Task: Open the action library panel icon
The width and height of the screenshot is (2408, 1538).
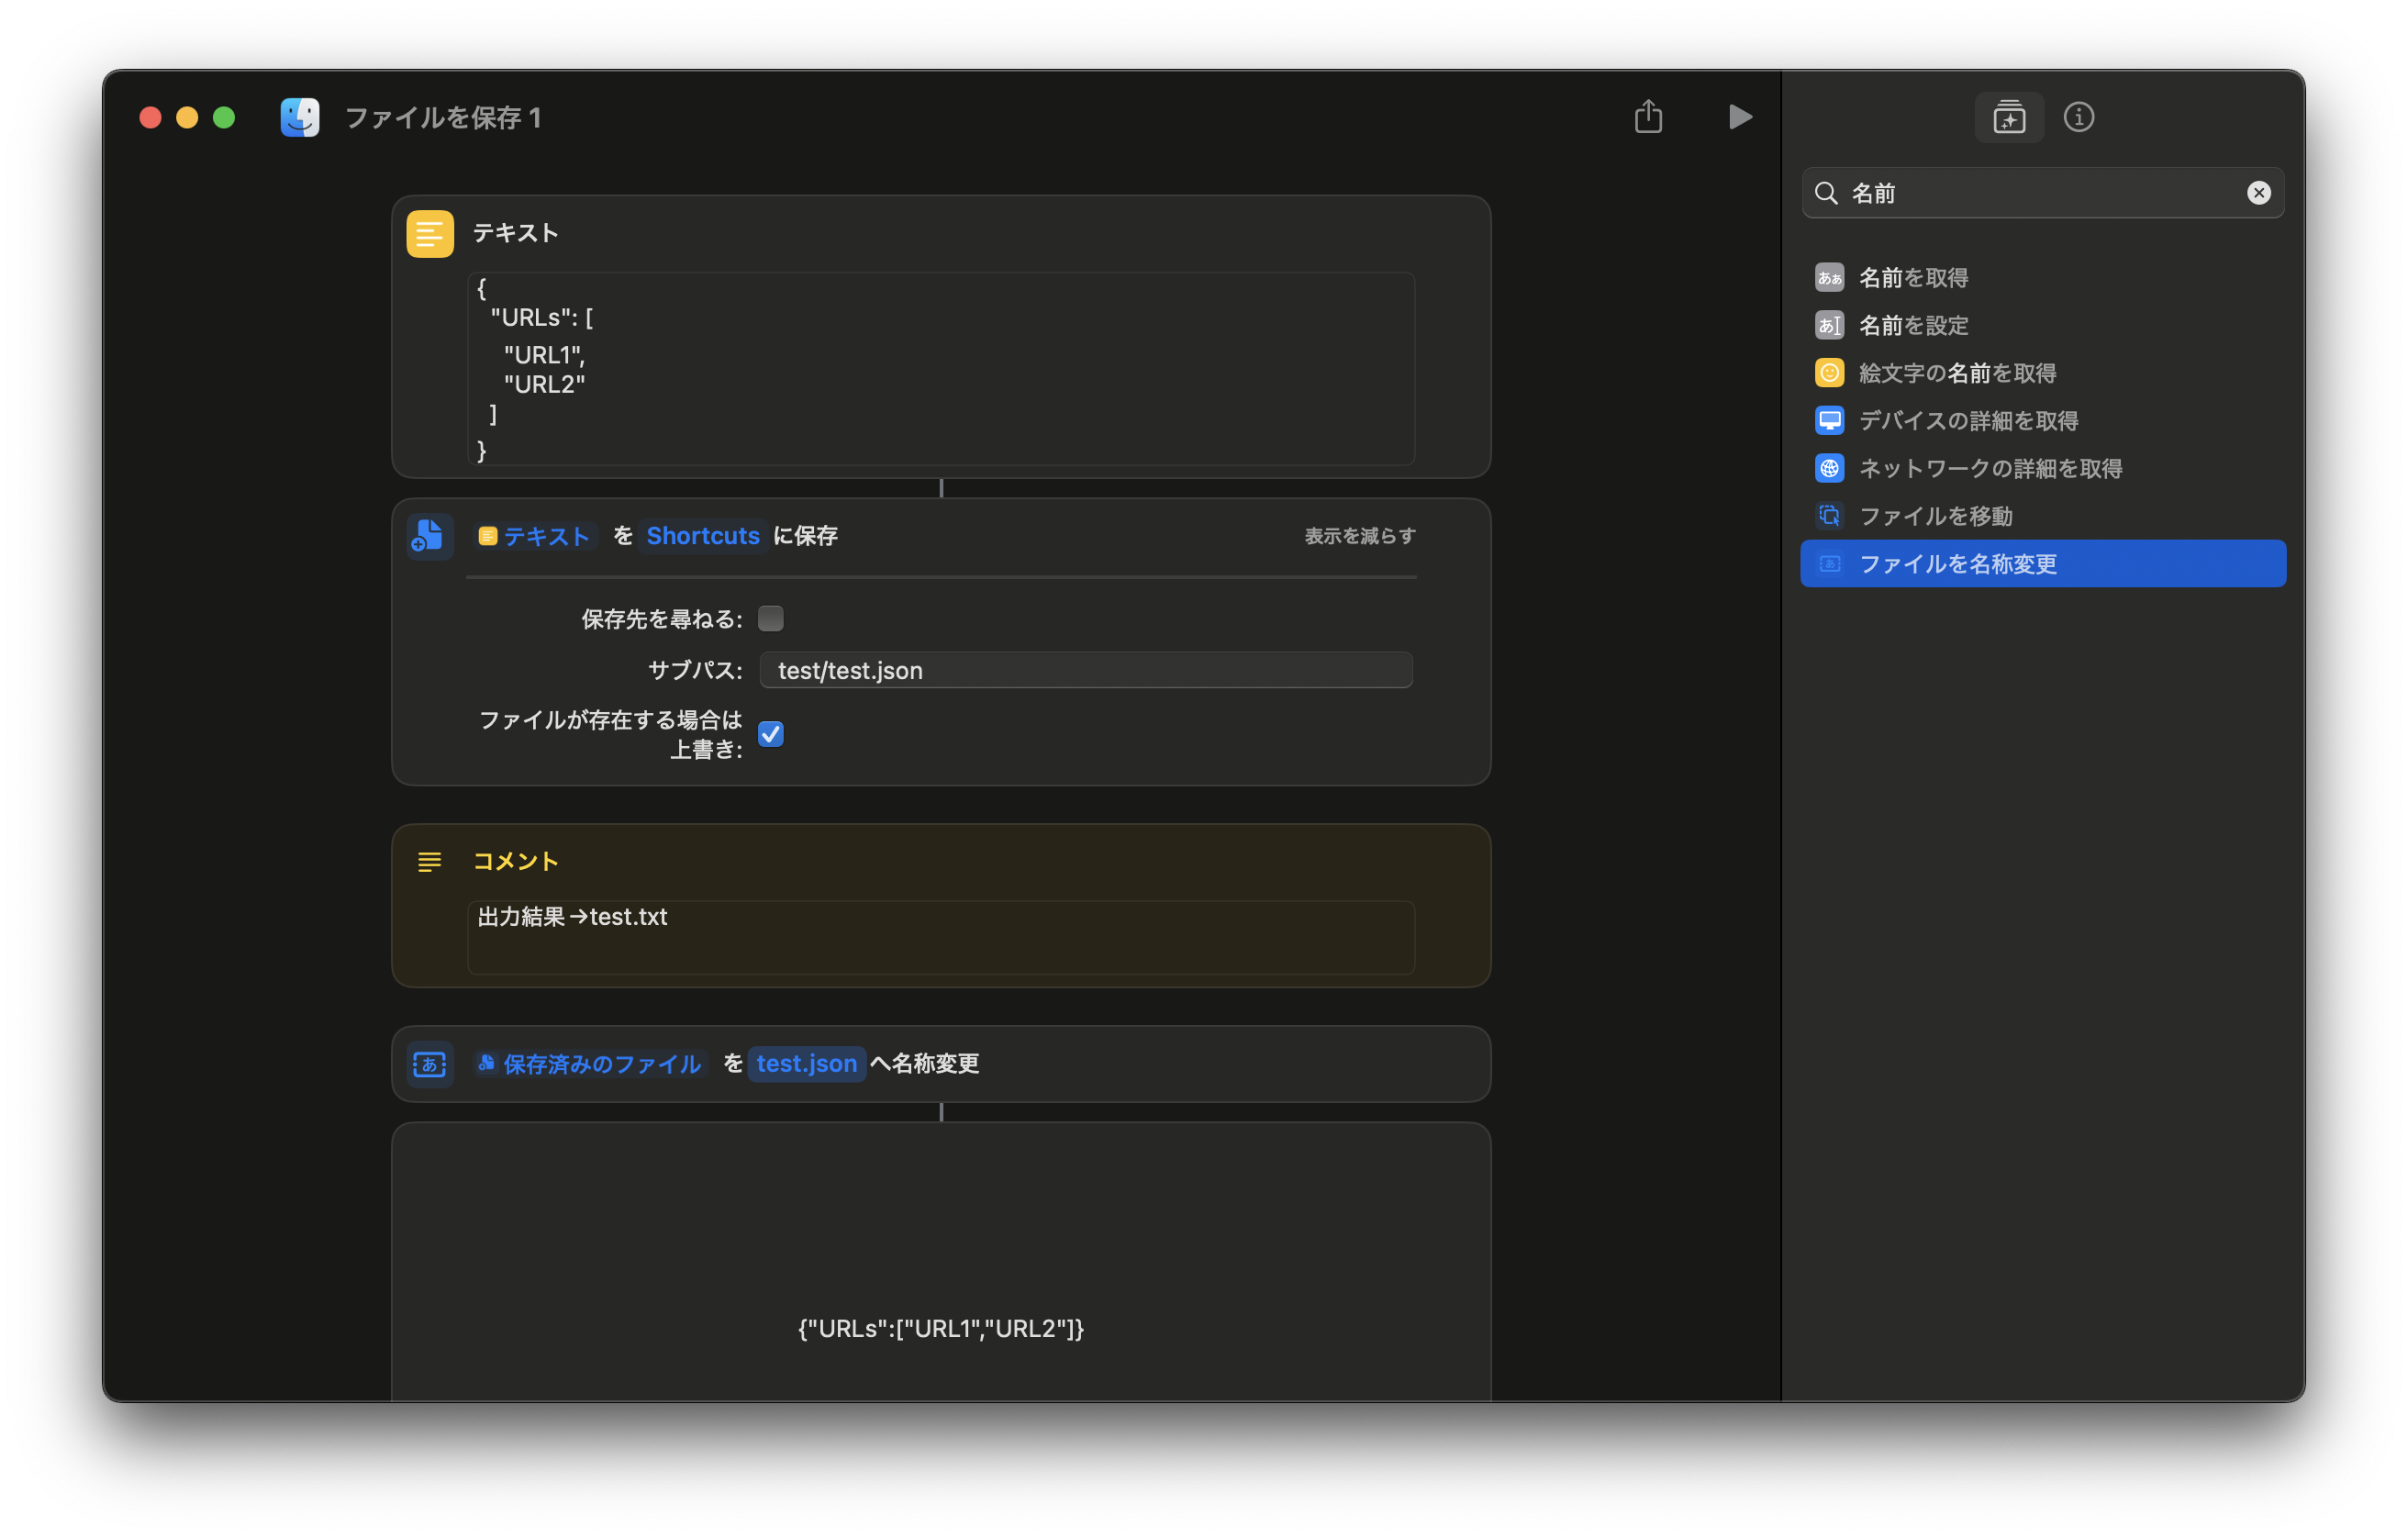Action: pos(2008,118)
